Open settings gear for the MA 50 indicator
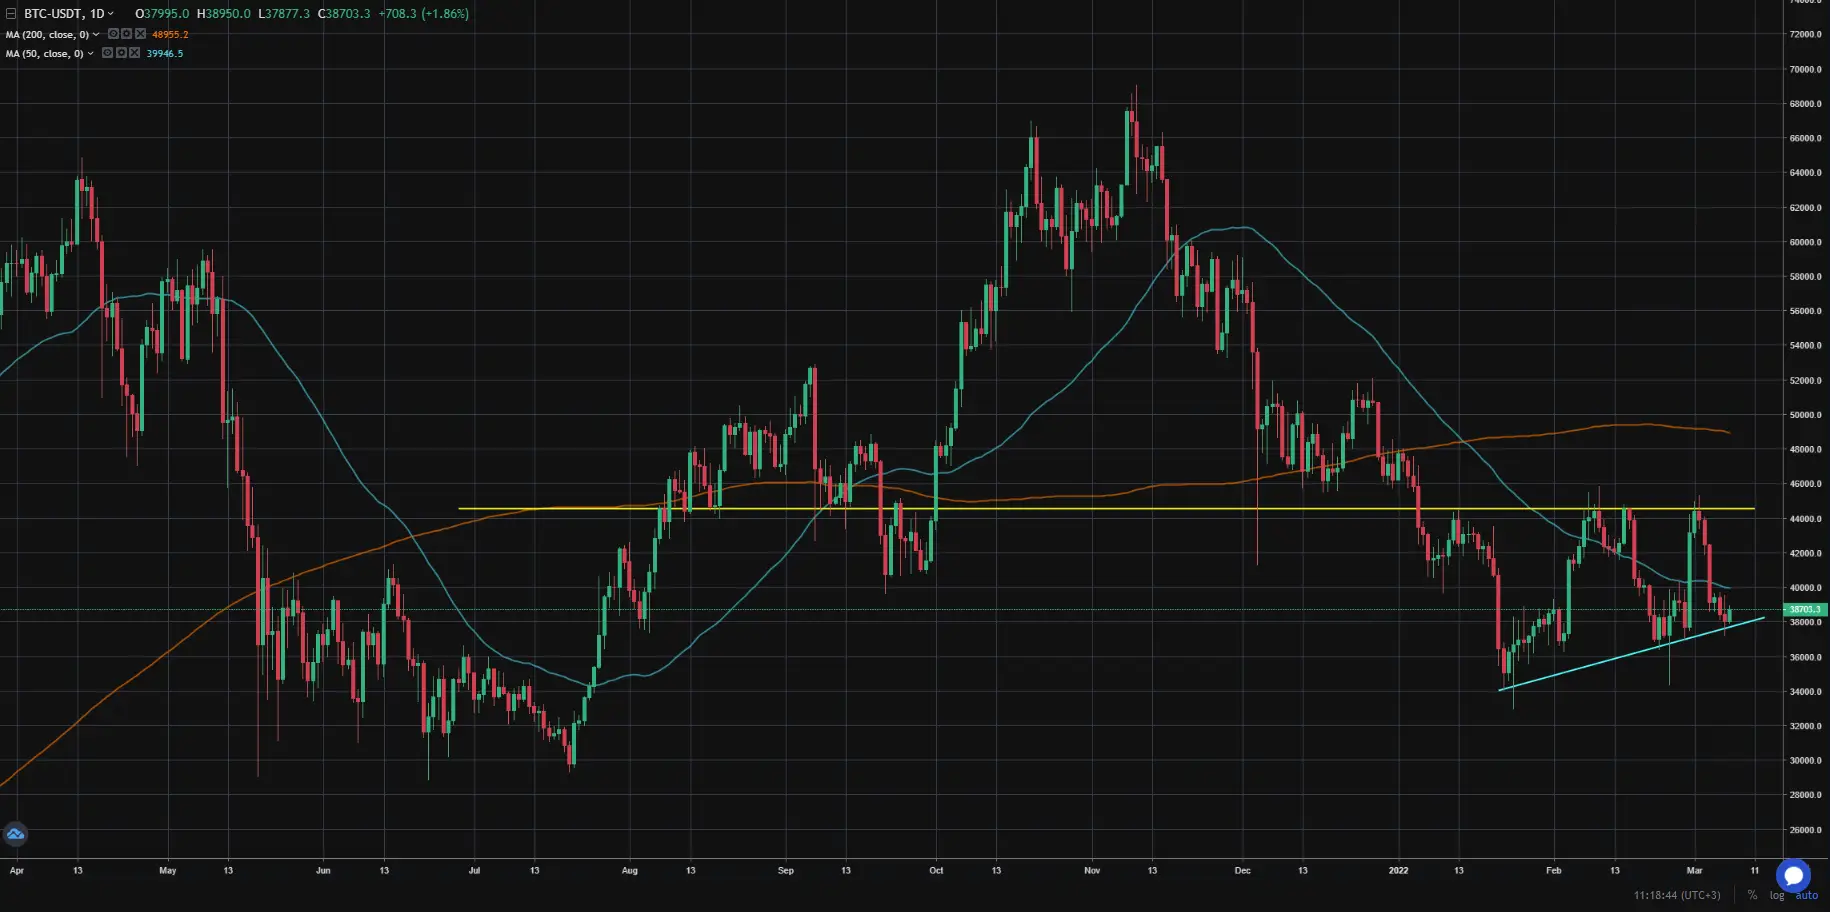 tap(121, 53)
